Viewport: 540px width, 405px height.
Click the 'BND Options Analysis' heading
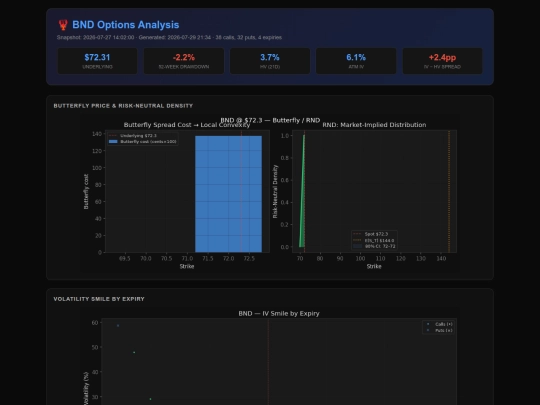125,25
